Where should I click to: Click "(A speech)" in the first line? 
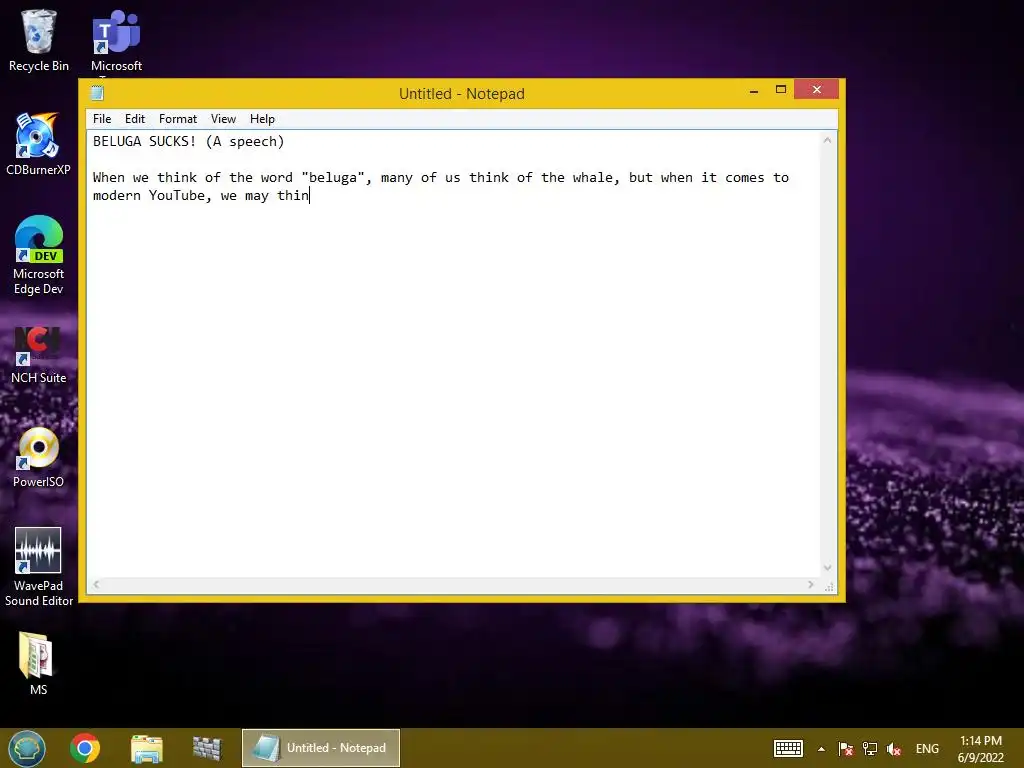(x=245, y=142)
